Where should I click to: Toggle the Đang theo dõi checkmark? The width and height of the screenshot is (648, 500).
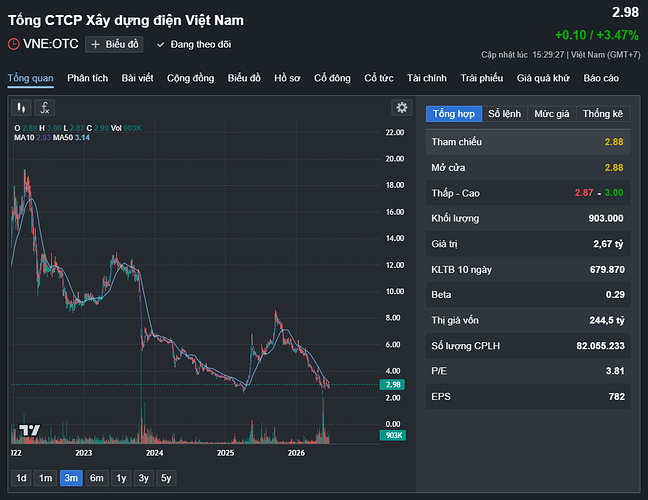tap(160, 45)
